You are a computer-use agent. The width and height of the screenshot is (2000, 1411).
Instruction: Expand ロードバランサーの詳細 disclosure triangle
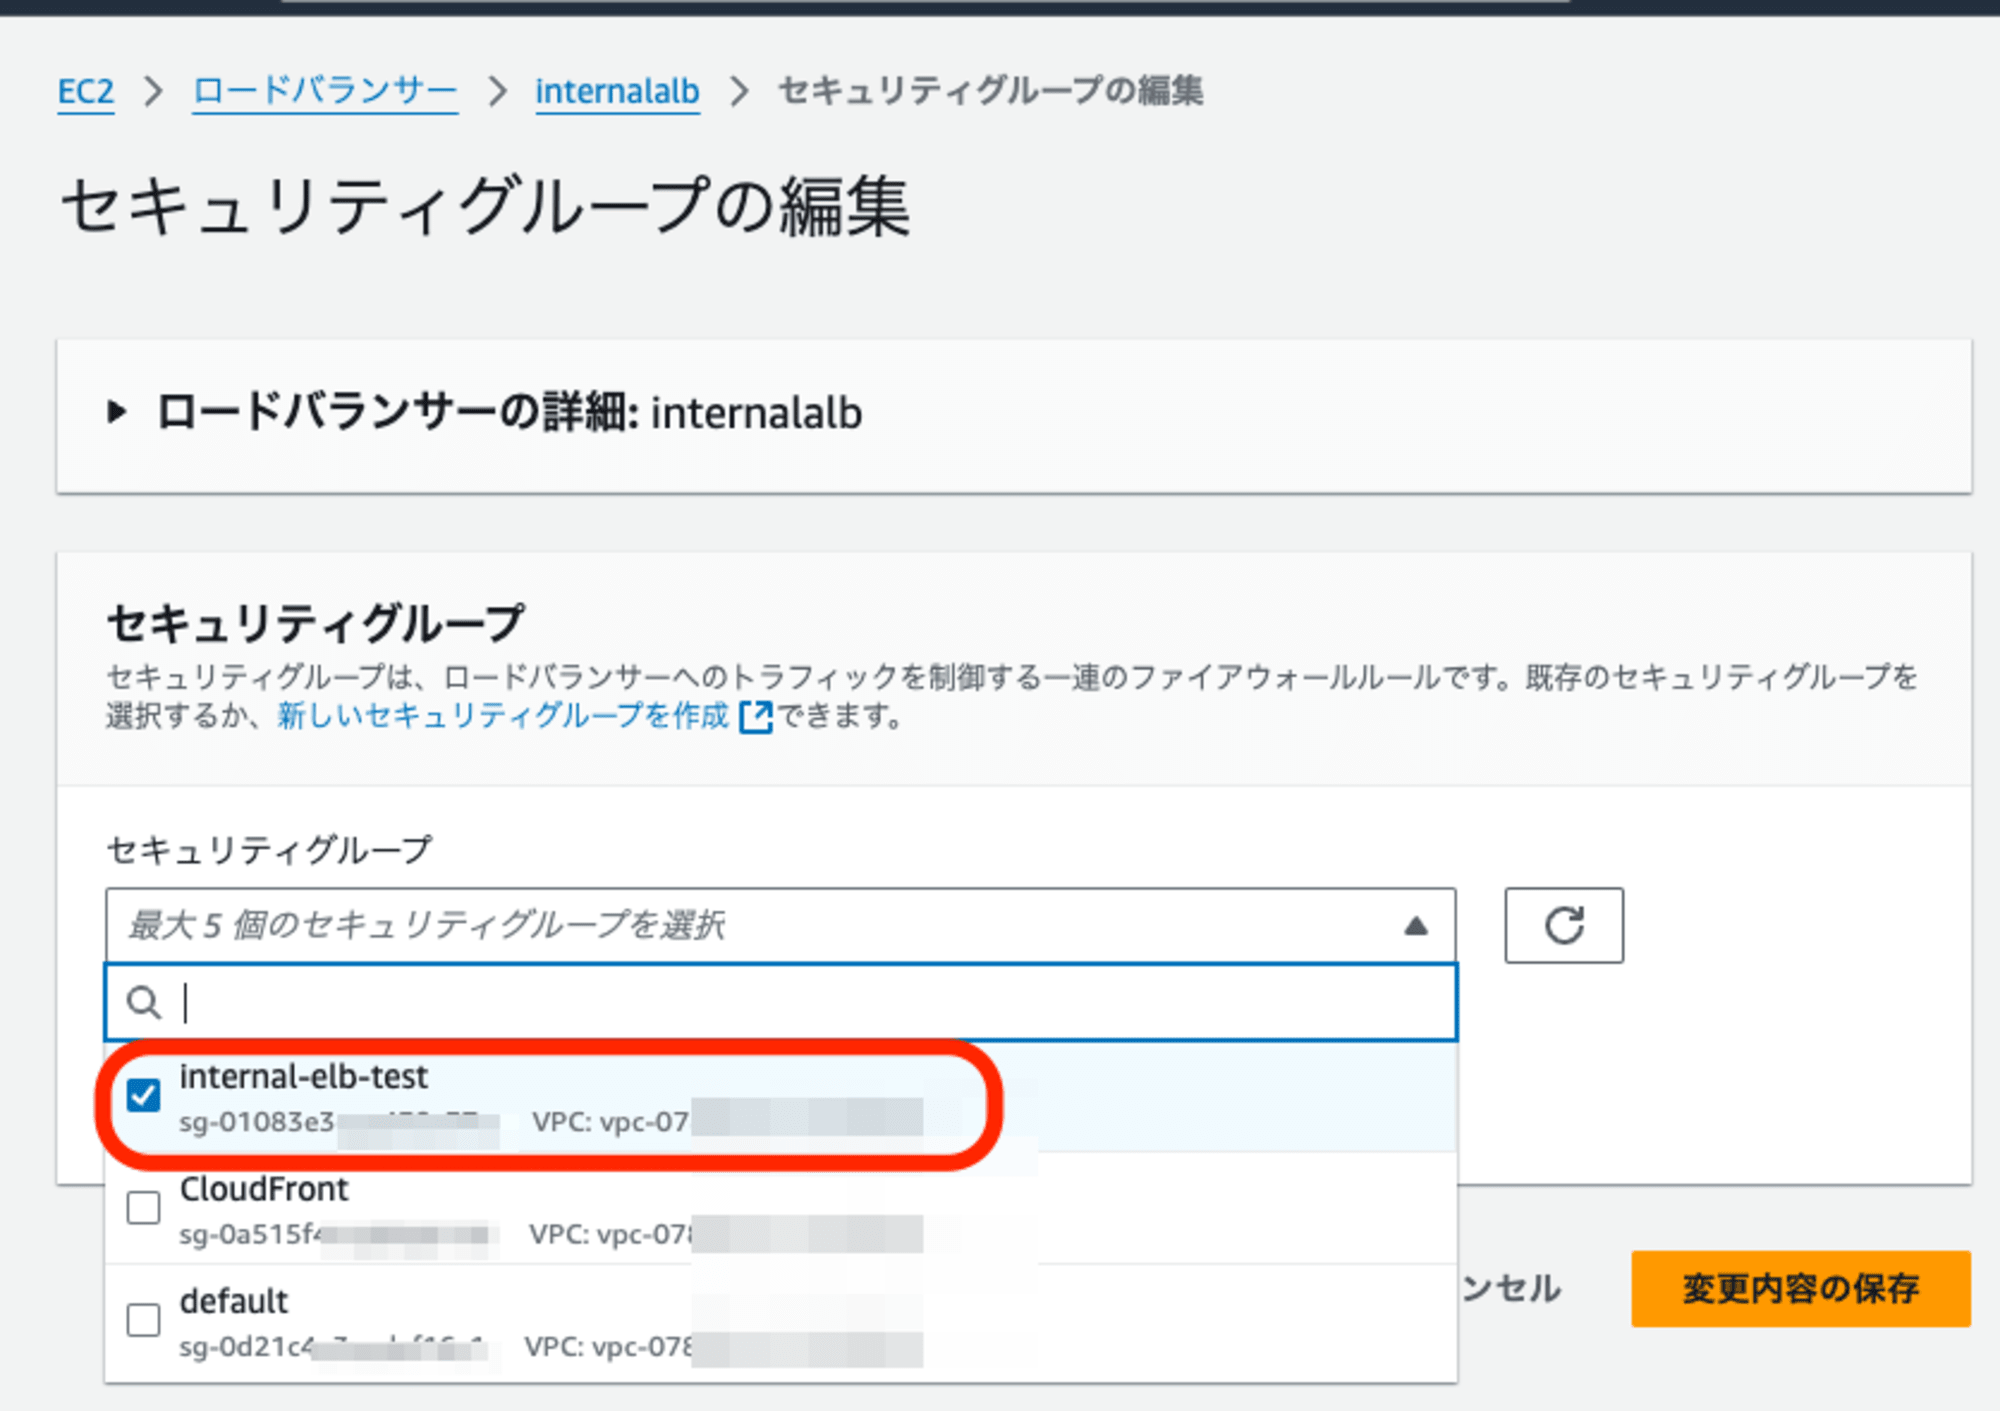[x=117, y=411]
